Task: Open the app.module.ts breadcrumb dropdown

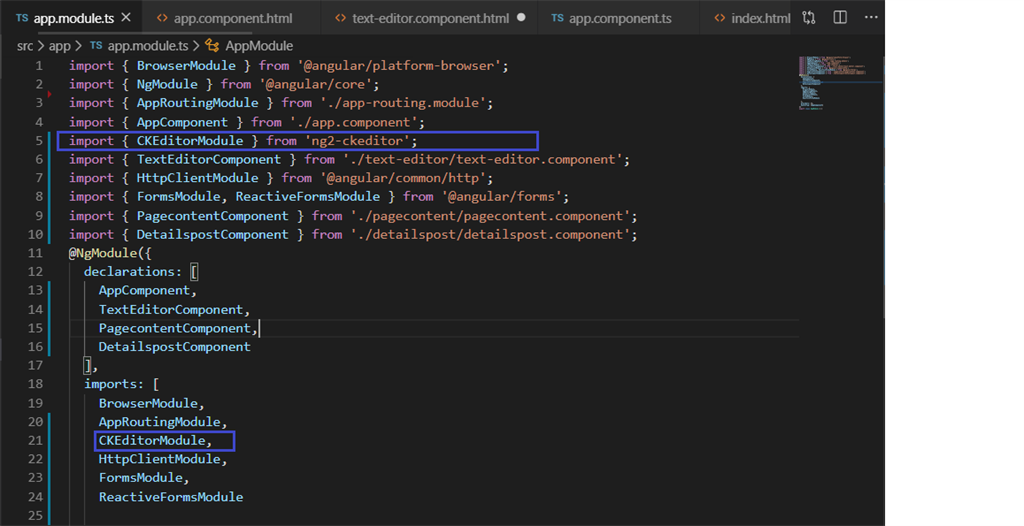Action: tap(148, 46)
